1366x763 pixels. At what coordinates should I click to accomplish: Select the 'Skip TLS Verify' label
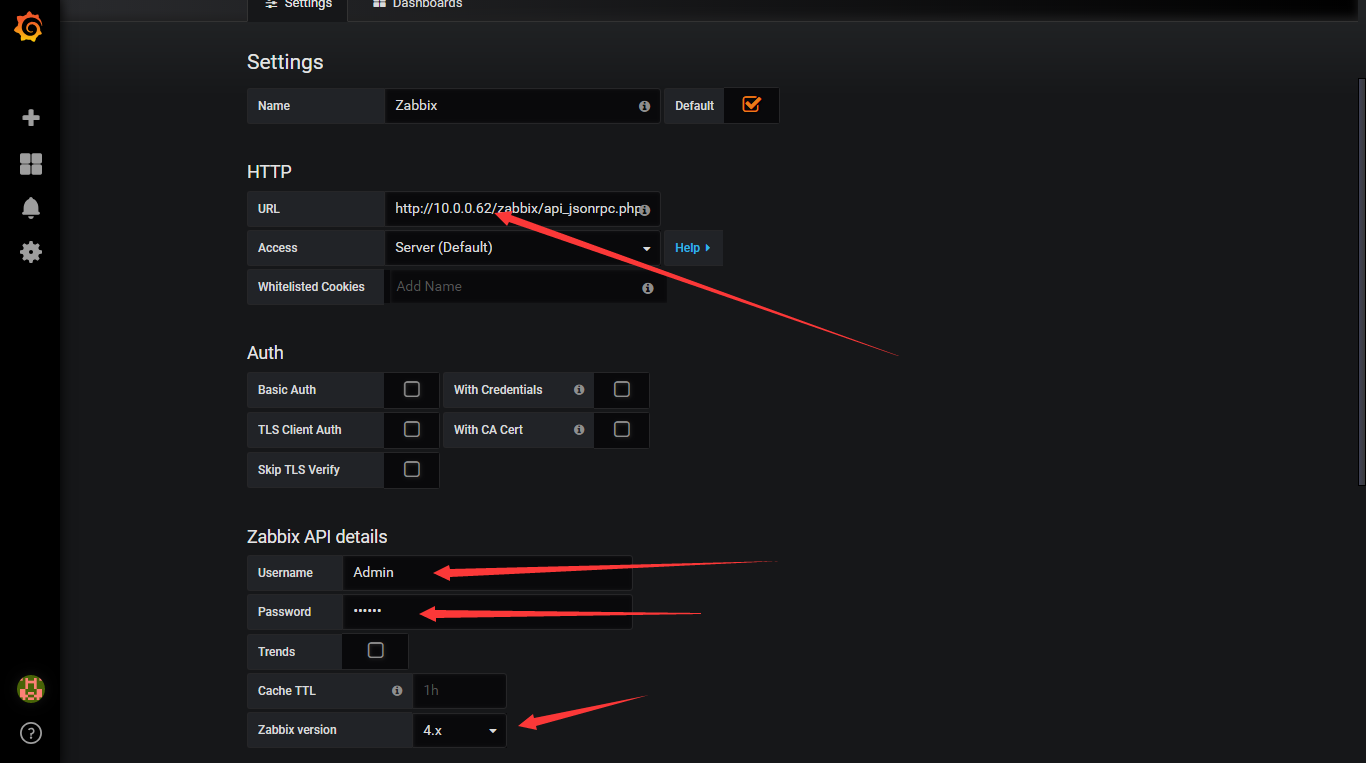click(x=299, y=470)
